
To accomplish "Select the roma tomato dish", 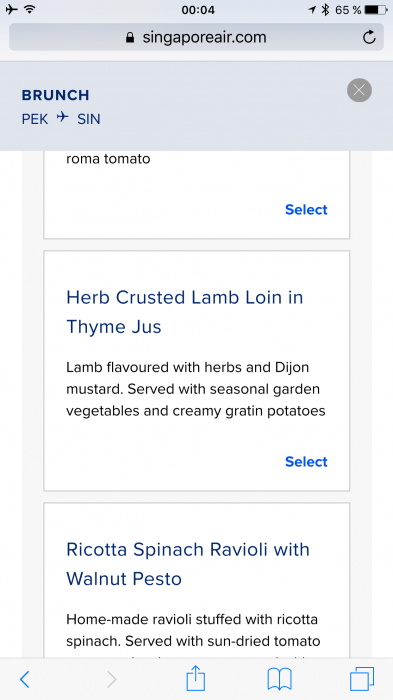I will [x=306, y=209].
